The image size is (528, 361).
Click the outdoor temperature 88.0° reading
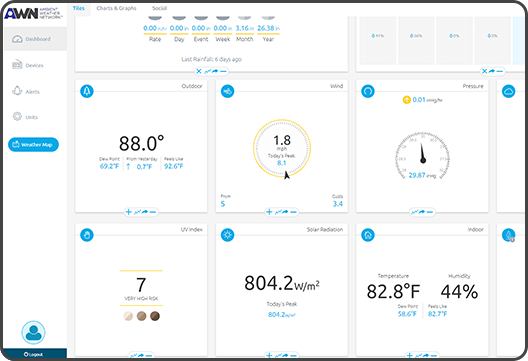pos(141,143)
